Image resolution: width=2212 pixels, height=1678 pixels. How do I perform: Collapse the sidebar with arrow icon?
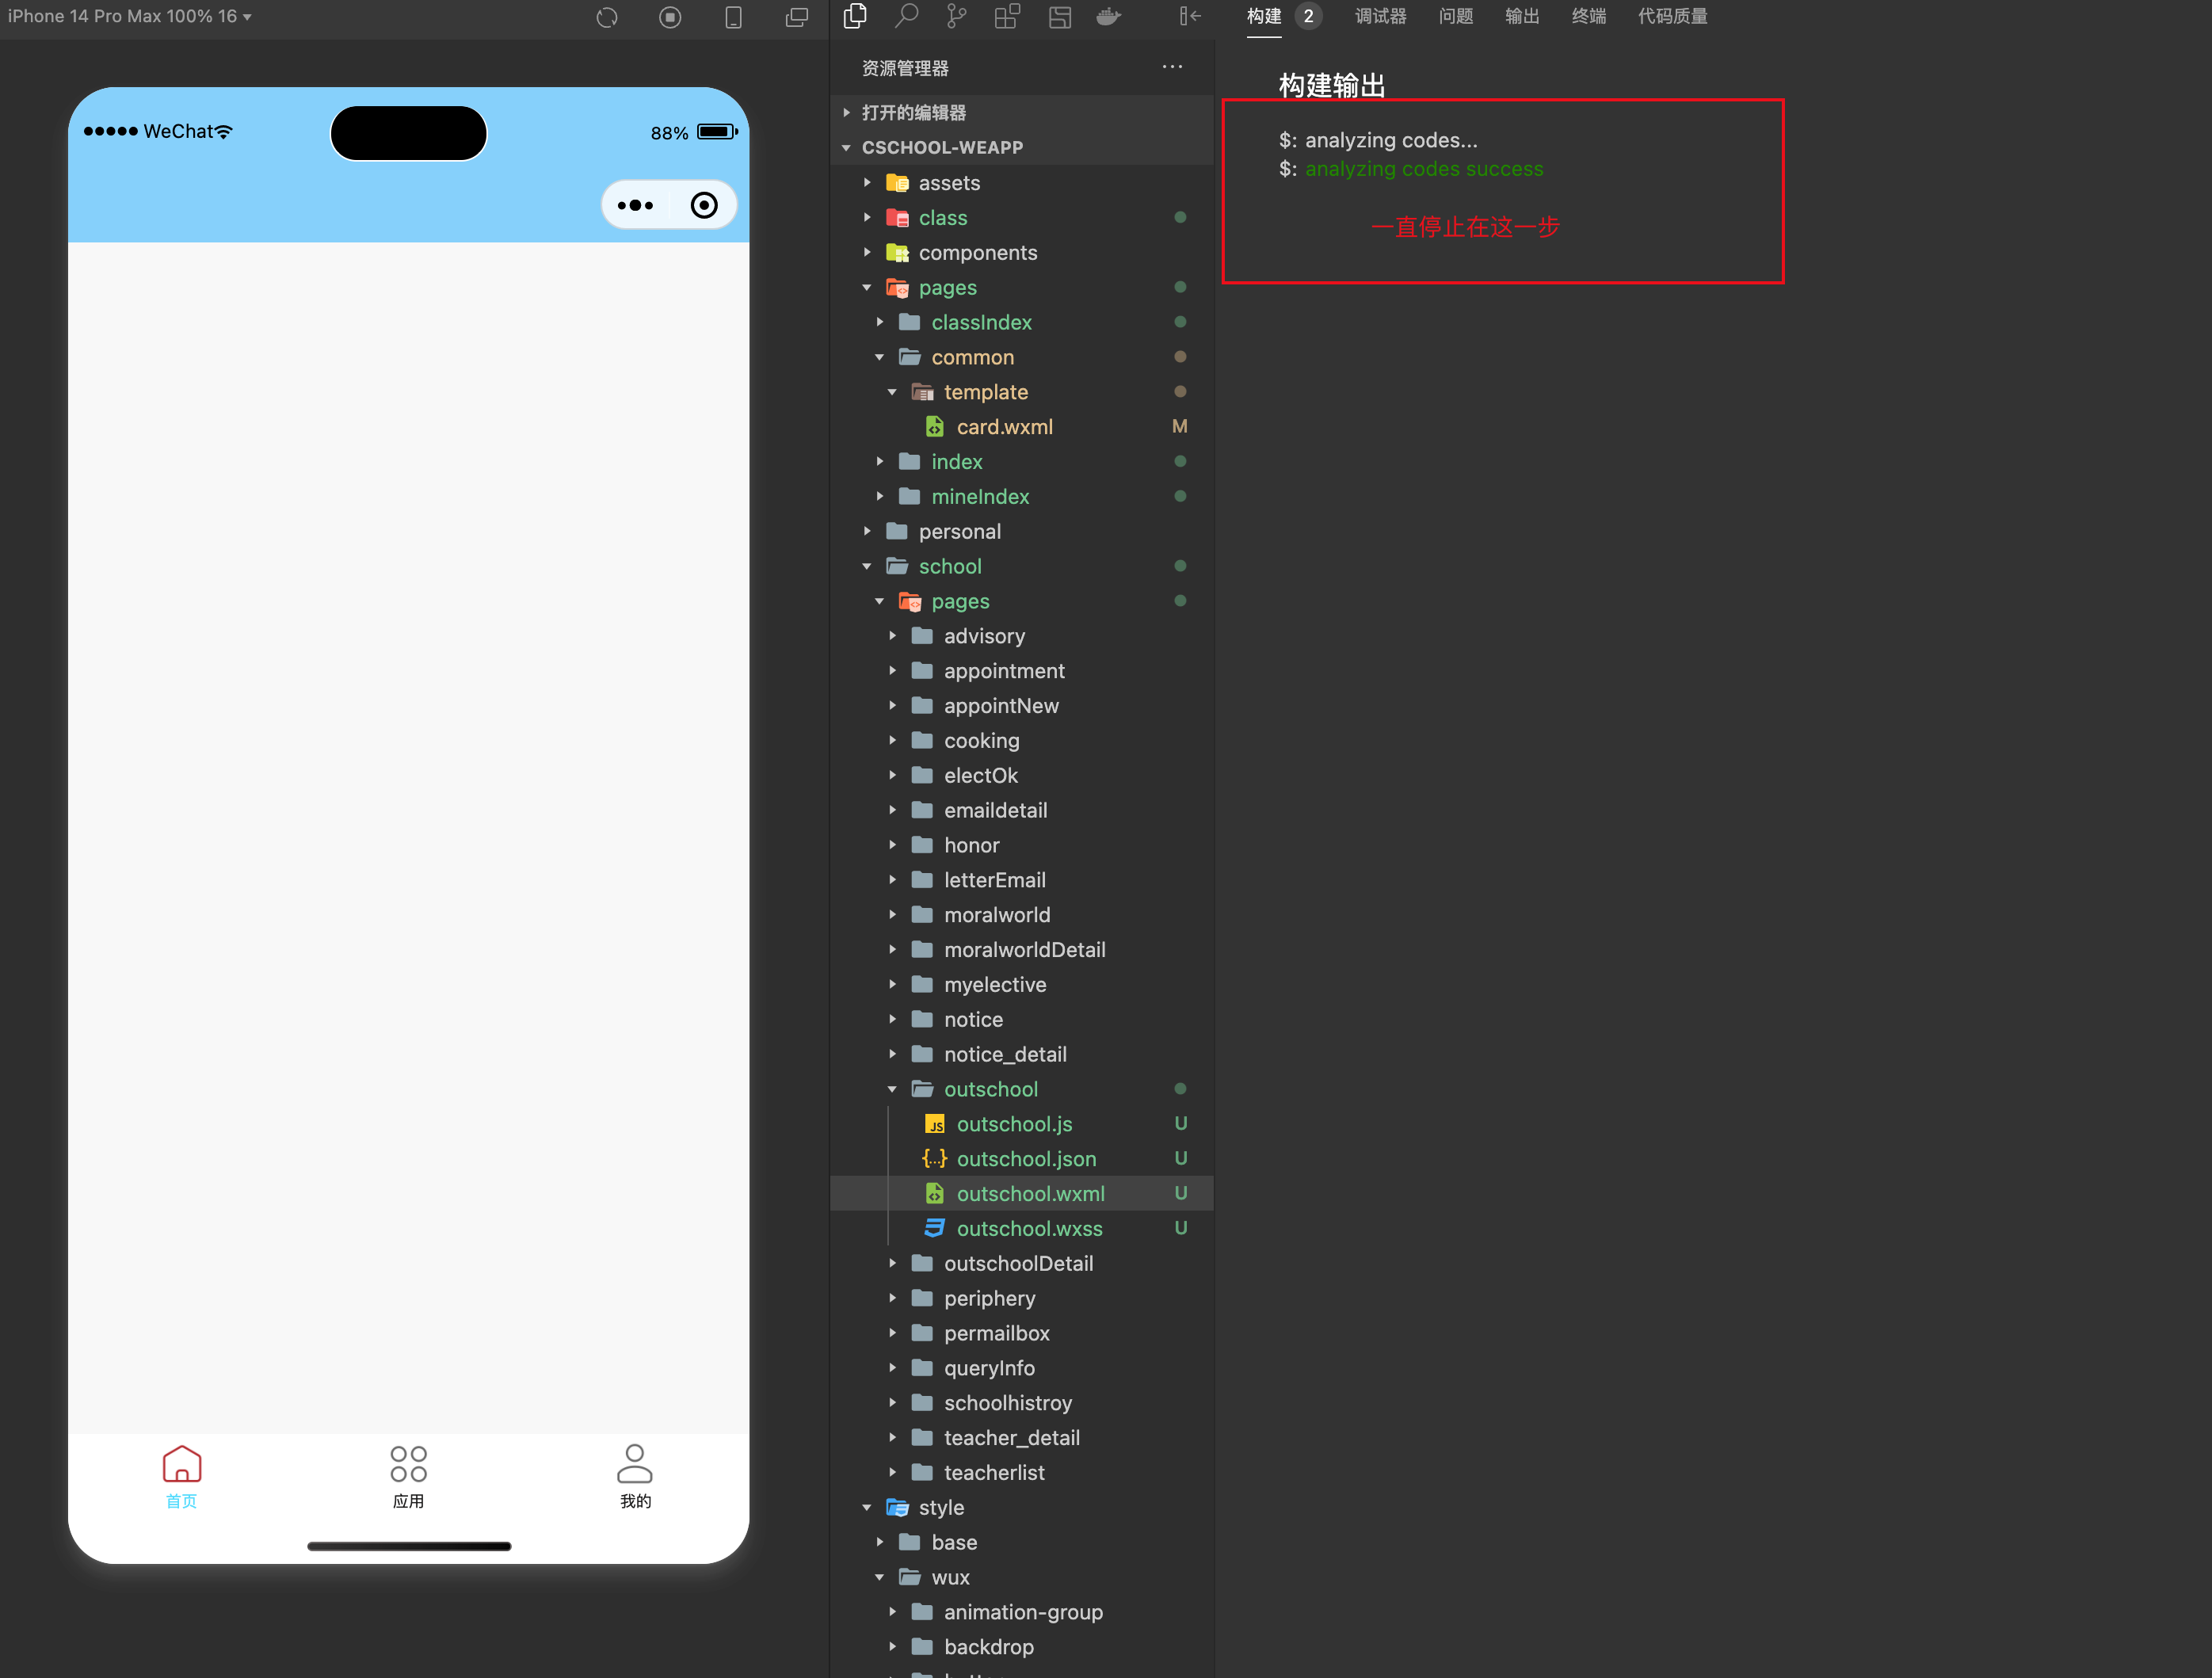click(1190, 16)
